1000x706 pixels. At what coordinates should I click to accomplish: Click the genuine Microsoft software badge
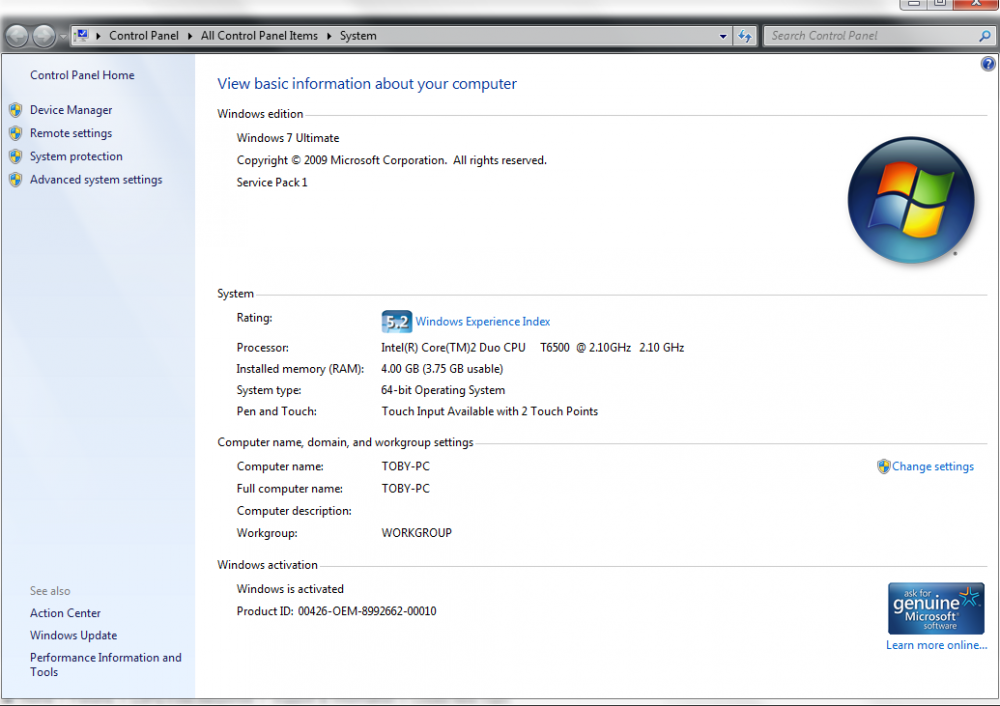[936, 608]
